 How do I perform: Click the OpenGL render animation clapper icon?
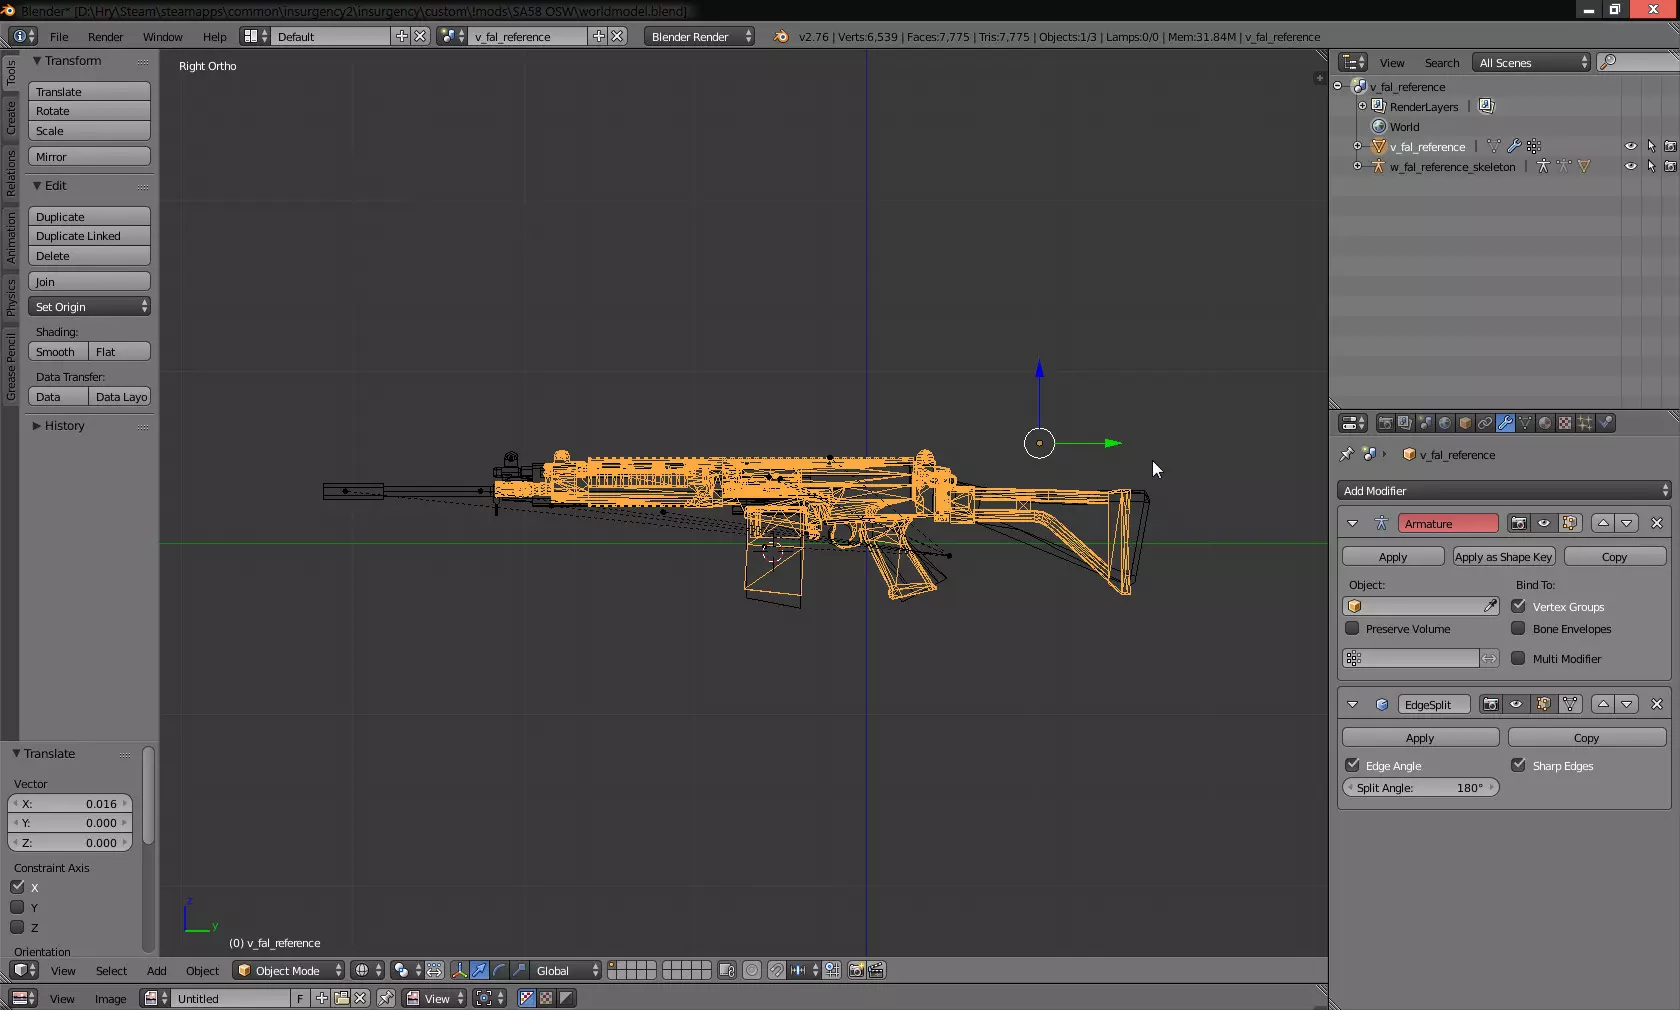point(876,970)
